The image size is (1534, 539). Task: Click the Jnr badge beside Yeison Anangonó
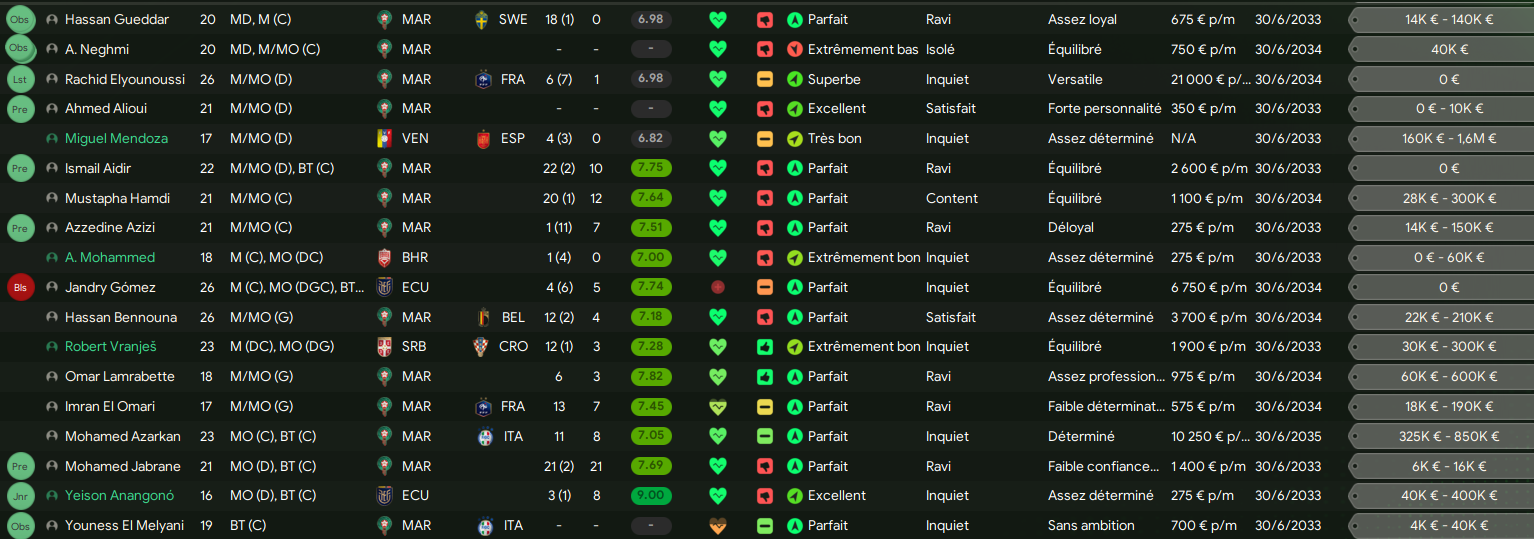(20, 496)
